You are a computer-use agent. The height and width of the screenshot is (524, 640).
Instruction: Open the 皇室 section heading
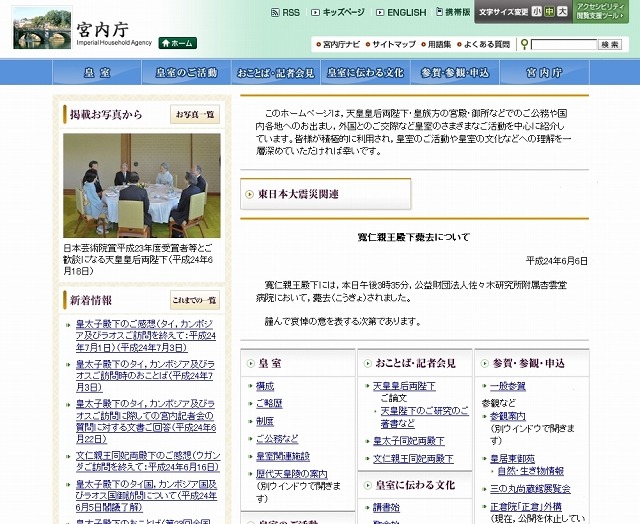tap(269, 363)
